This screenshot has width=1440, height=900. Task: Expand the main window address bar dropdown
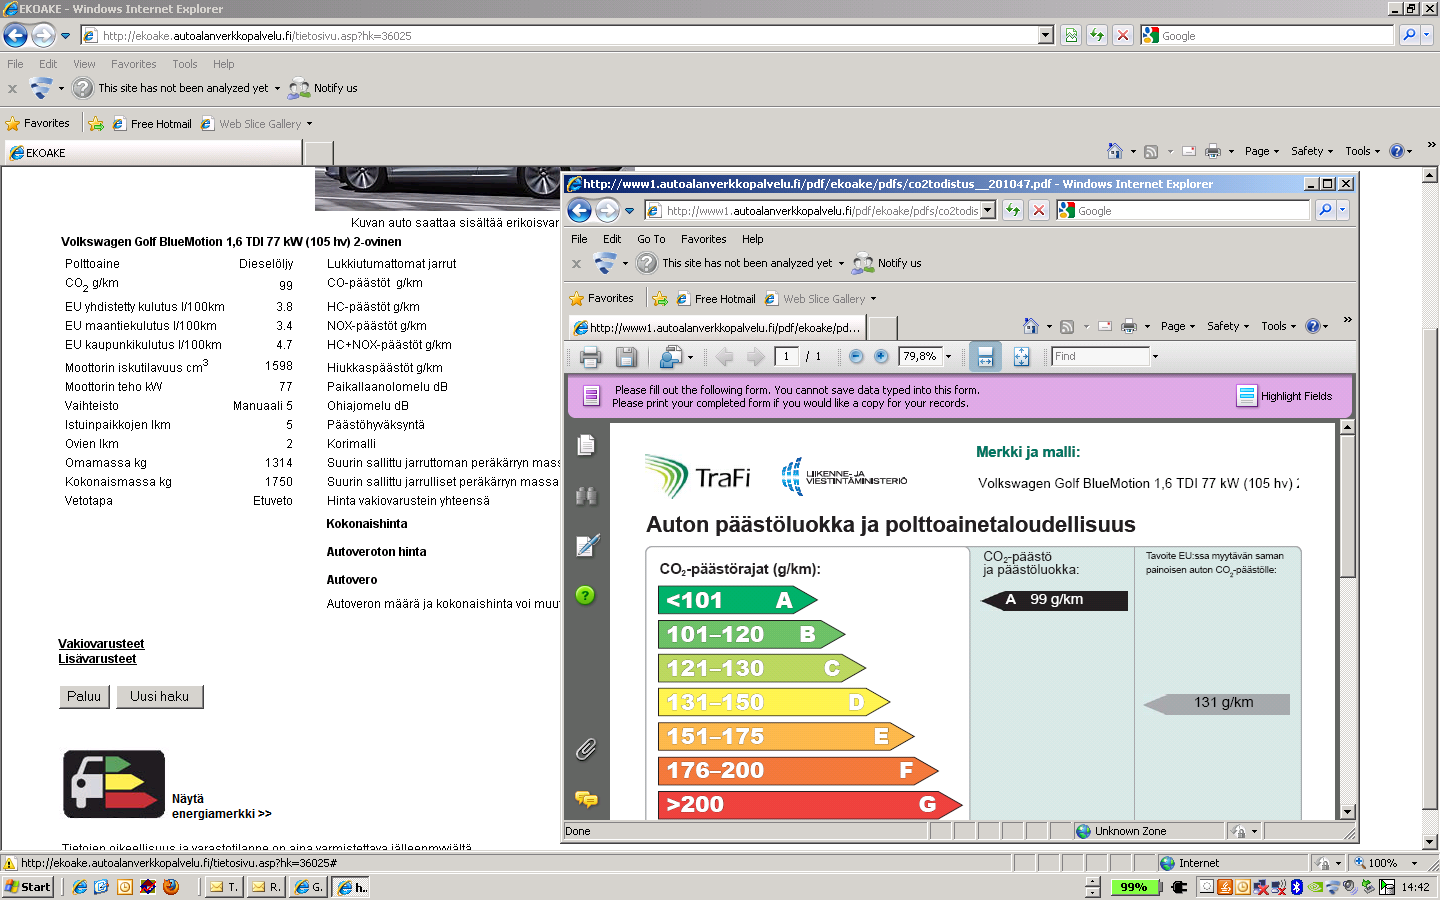pyautogui.click(x=1046, y=35)
